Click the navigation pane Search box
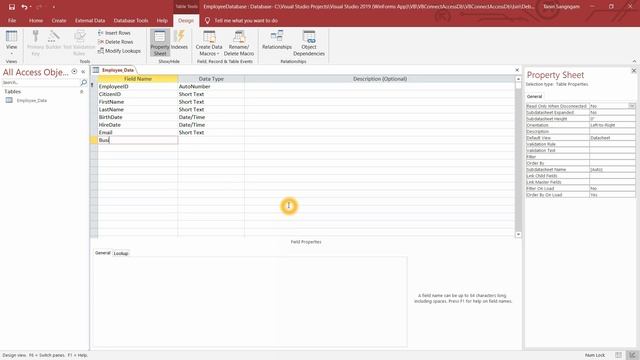640x360 pixels. (x=40, y=82)
